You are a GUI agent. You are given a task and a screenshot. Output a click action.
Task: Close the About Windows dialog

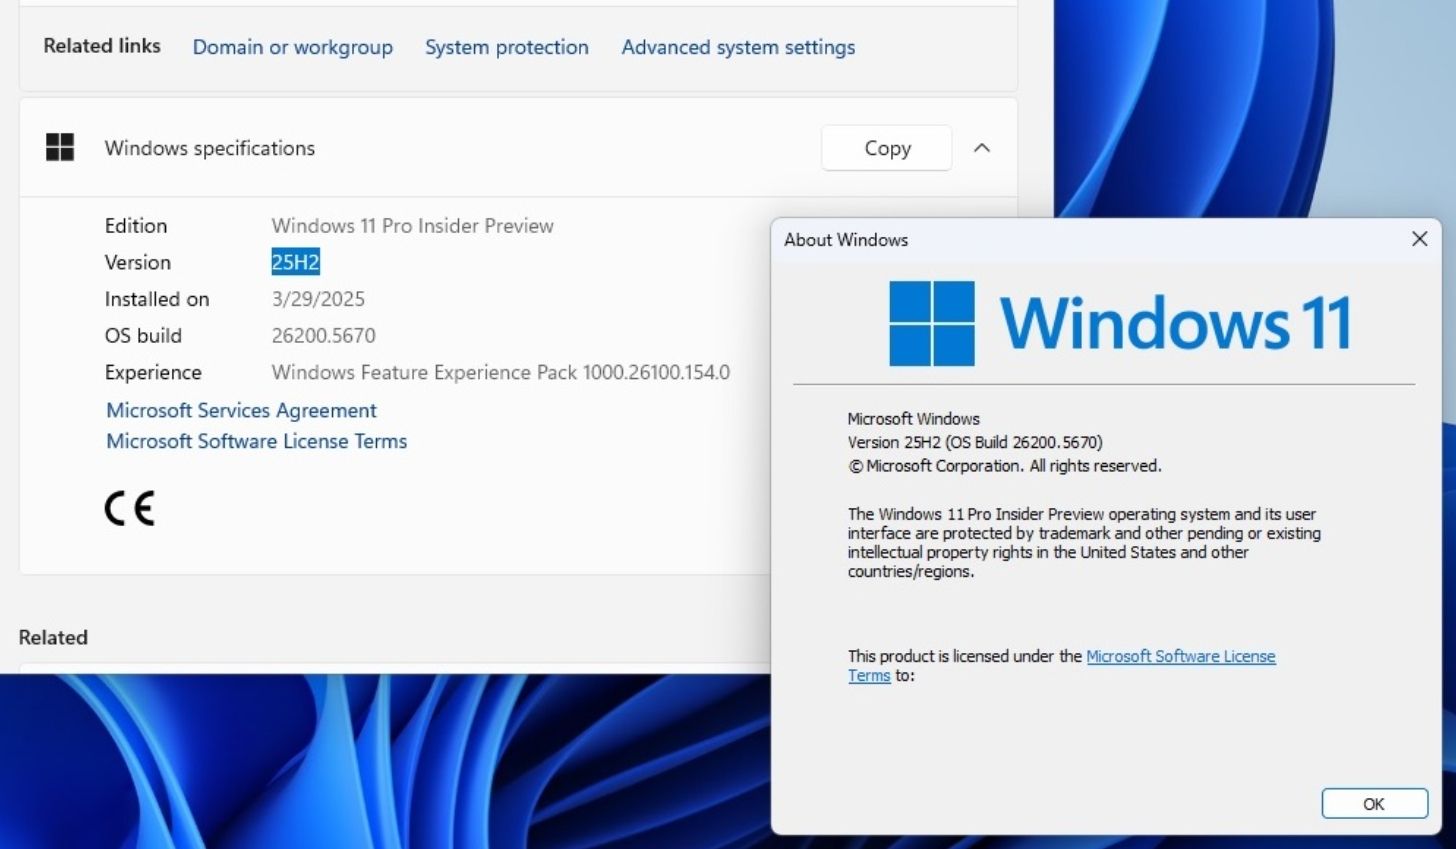coord(1419,239)
